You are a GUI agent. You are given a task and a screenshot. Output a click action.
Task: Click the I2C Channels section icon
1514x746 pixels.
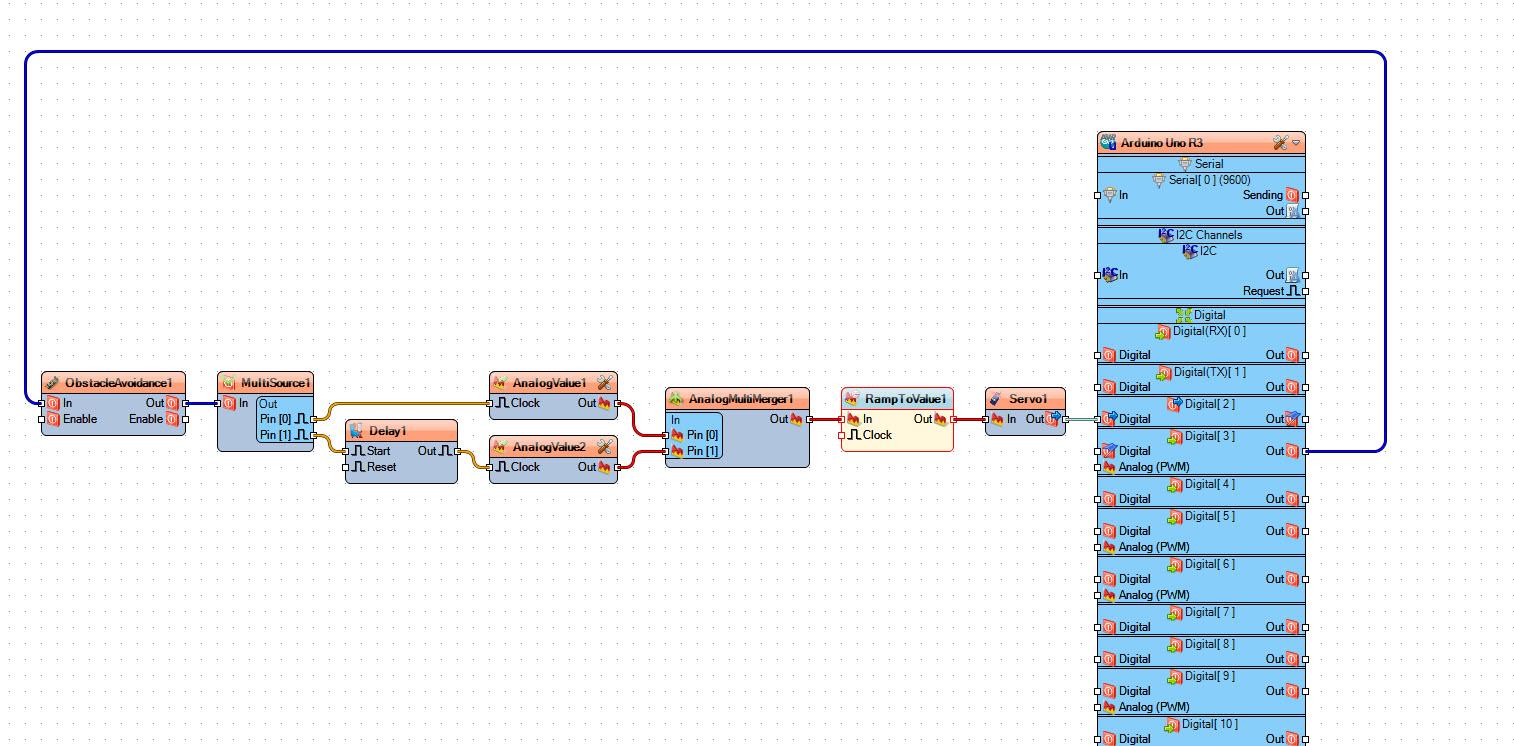point(1166,235)
